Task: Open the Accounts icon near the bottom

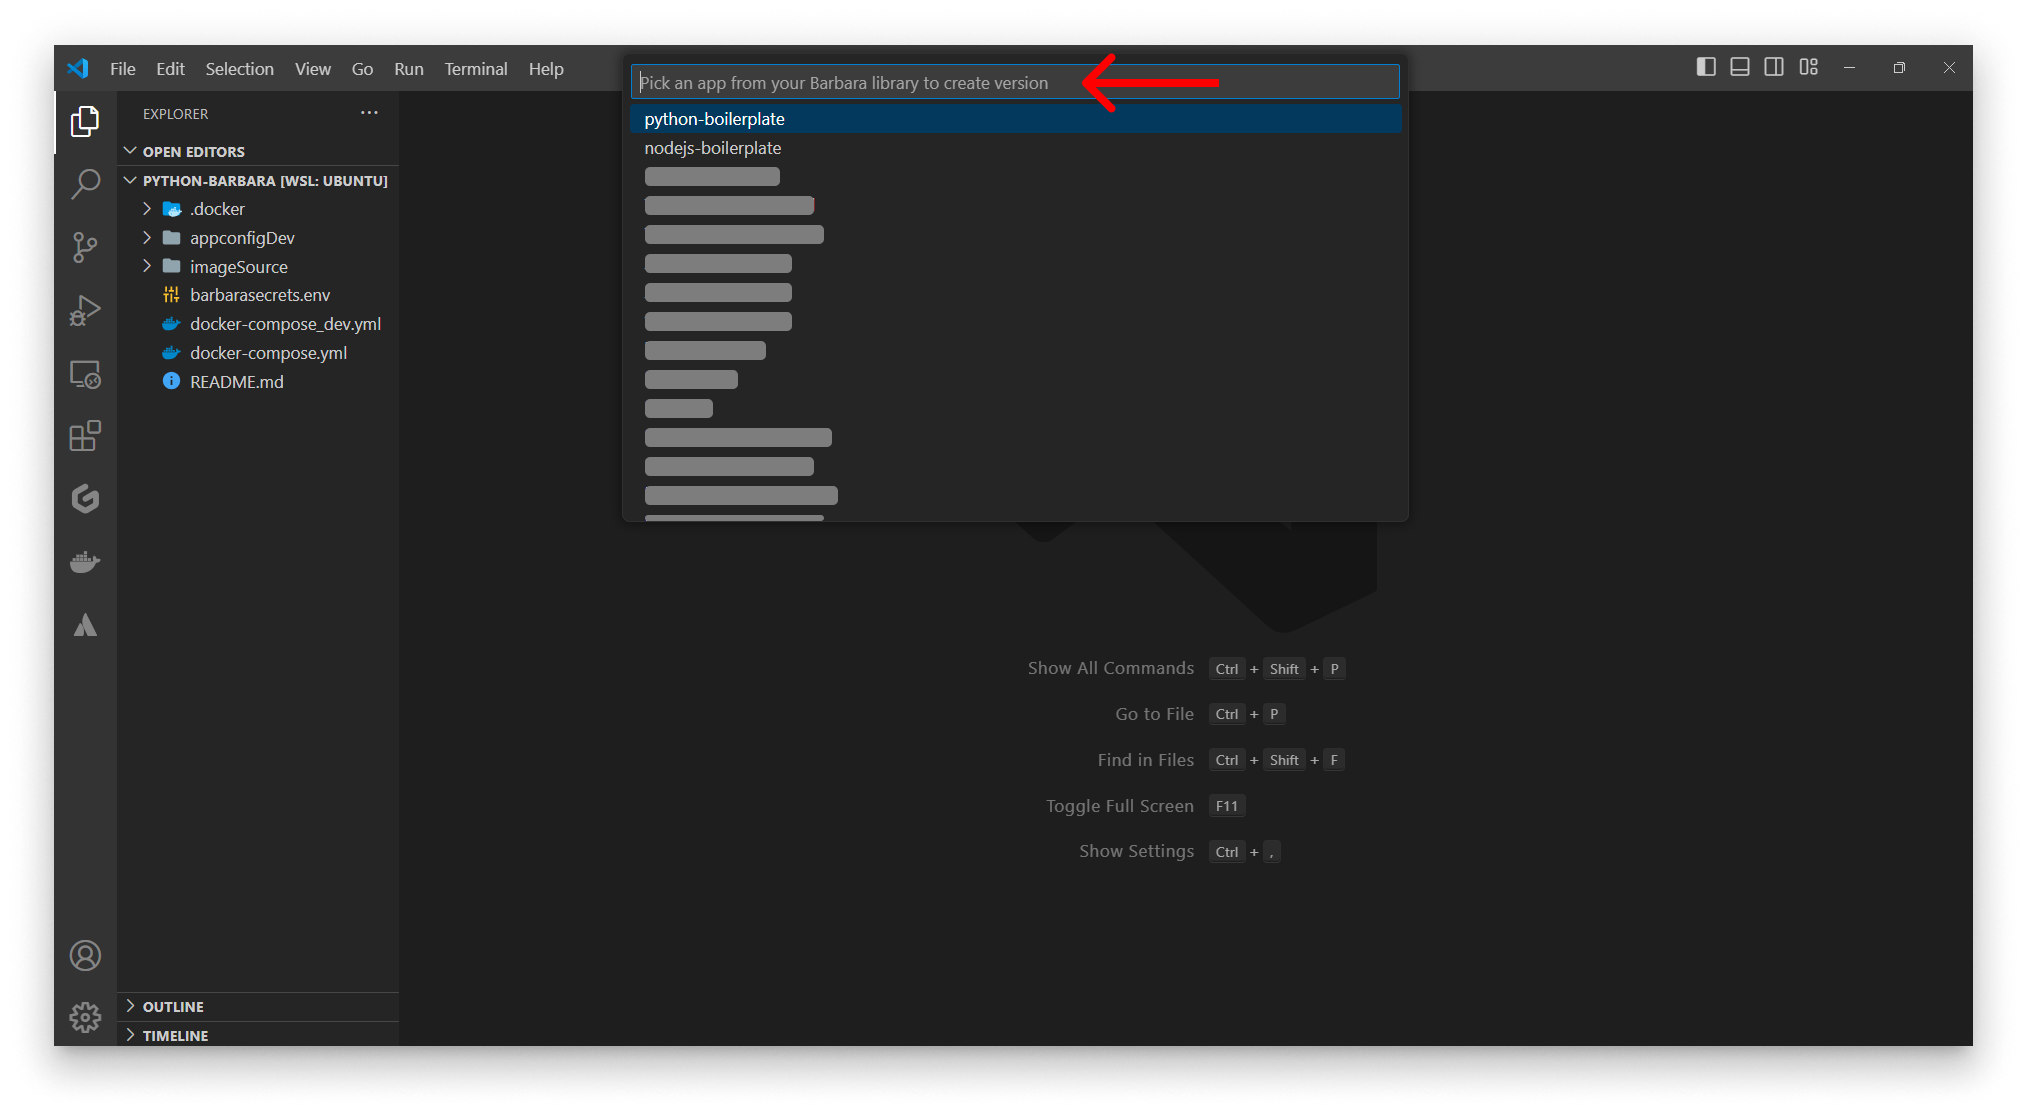Action: [85, 955]
